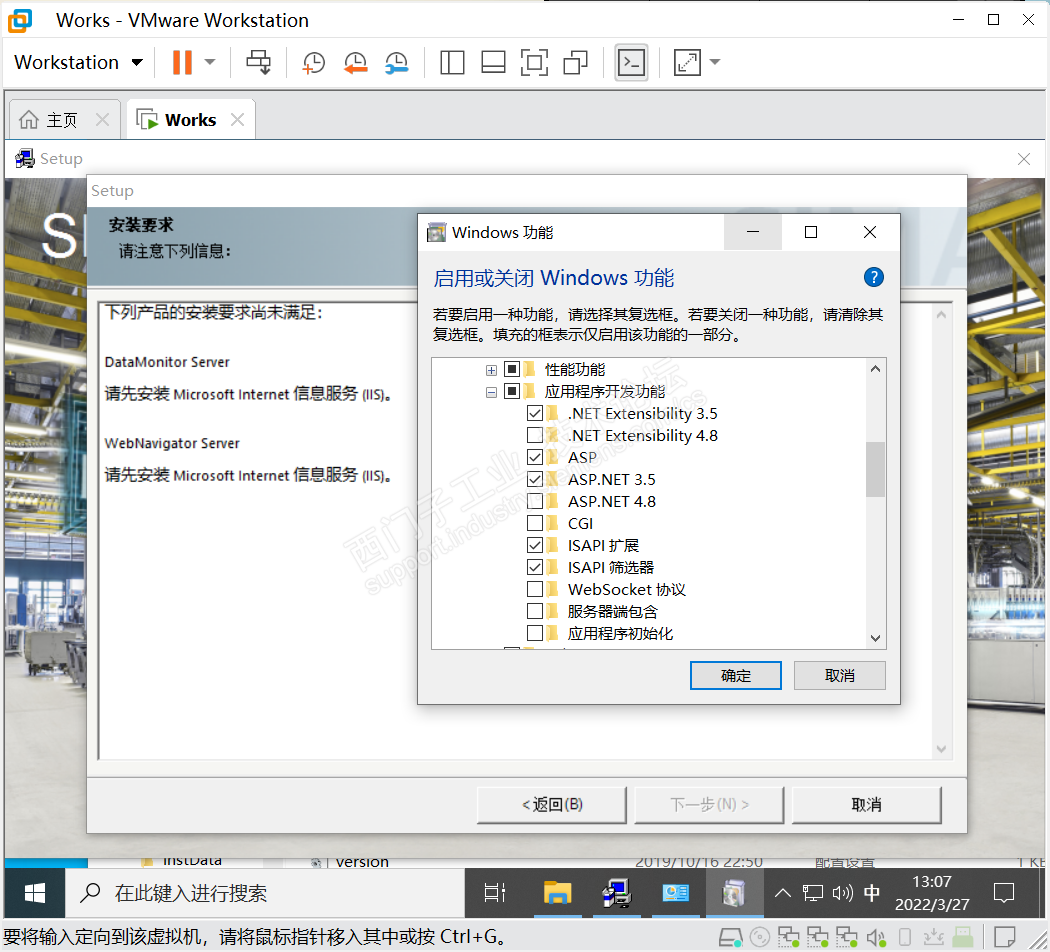Open the stretch guest dropdown arrow
Viewport: 1050px width, 952px height.
pyautogui.click(x=715, y=62)
